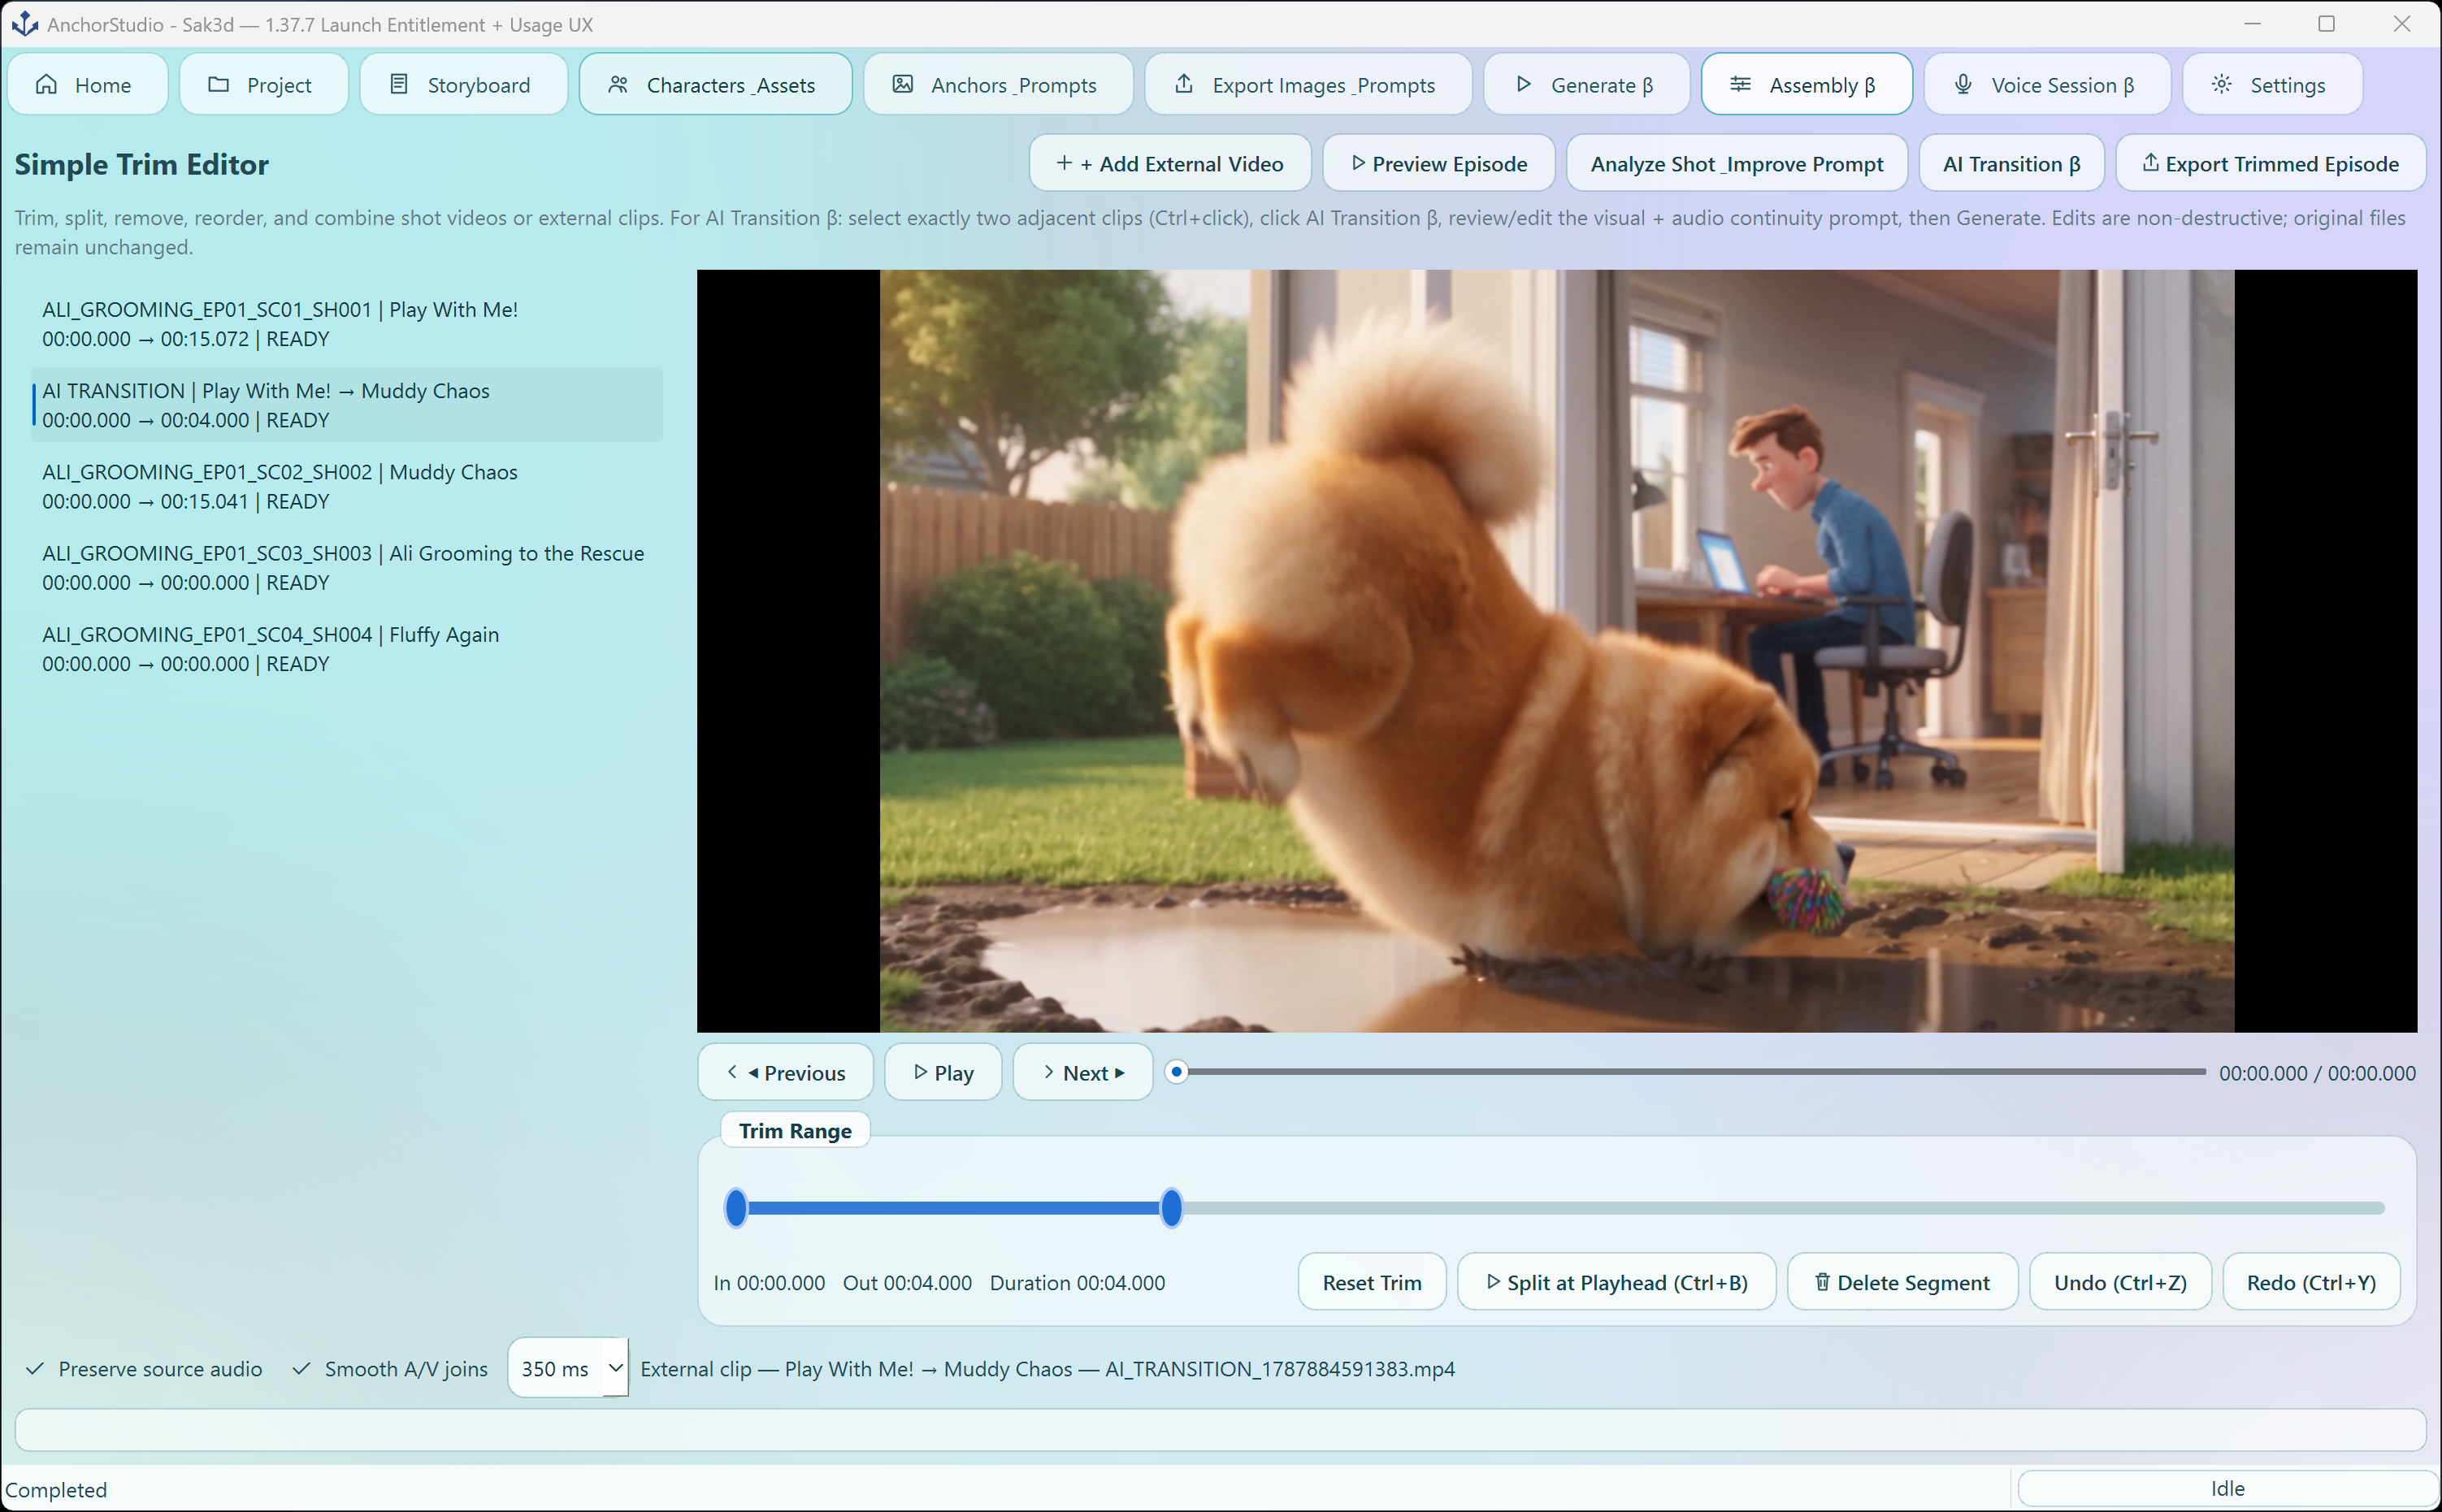
Task: Jump to the Next clip
Action: pyautogui.click(x=1082, y=1073)
